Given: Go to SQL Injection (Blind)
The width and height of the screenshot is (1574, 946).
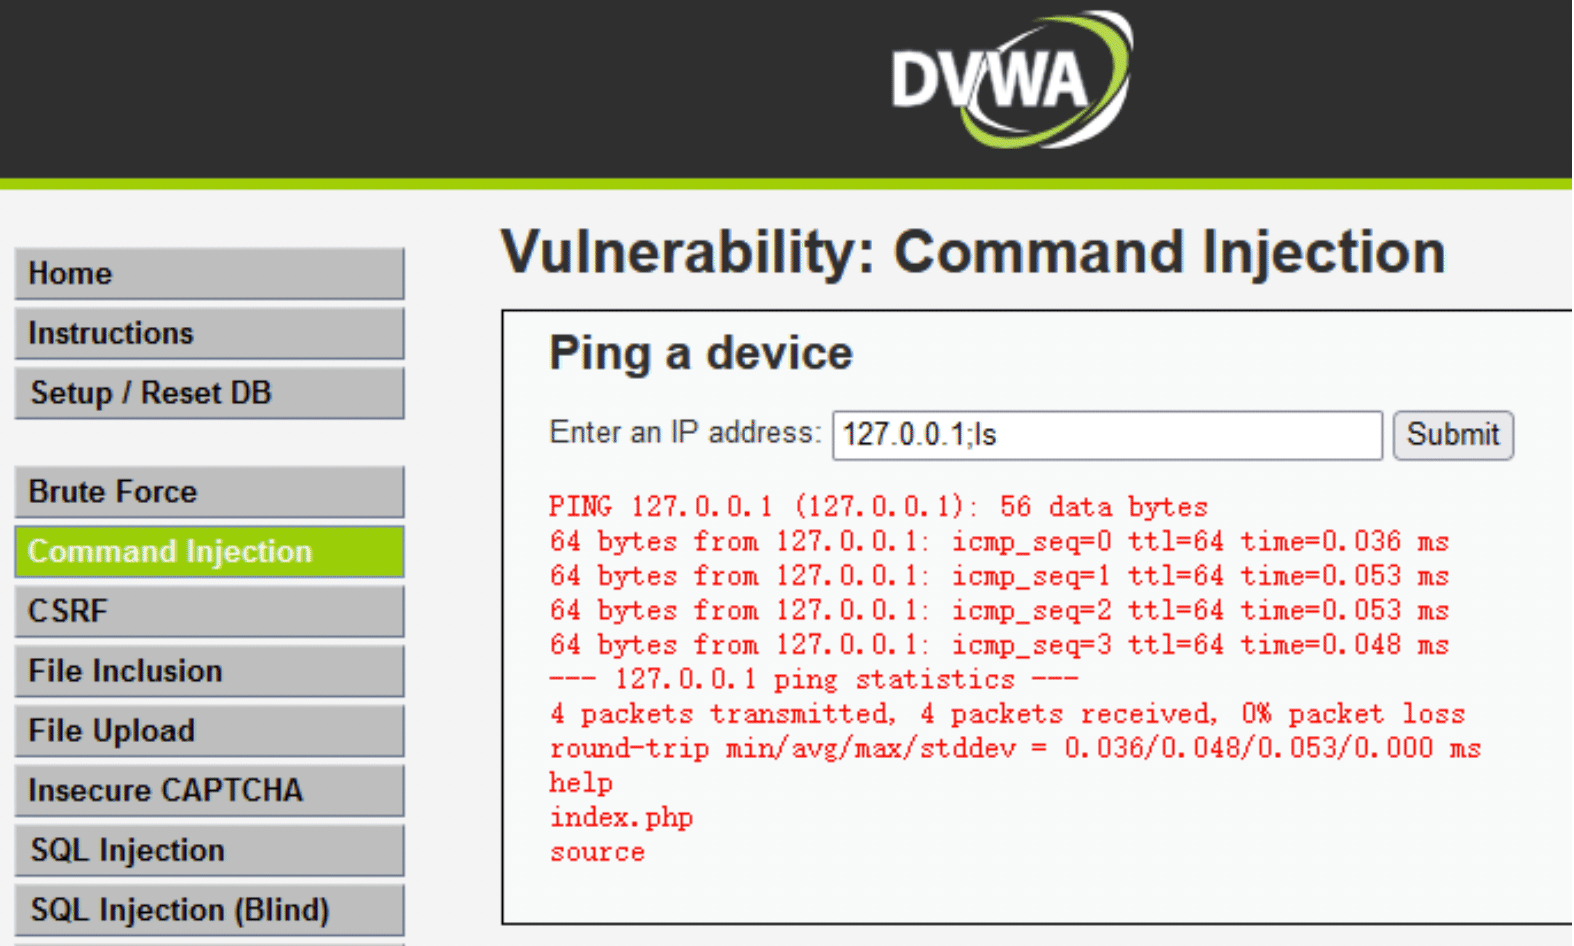Looking at the screenshot, I should [x=210, y=910].
